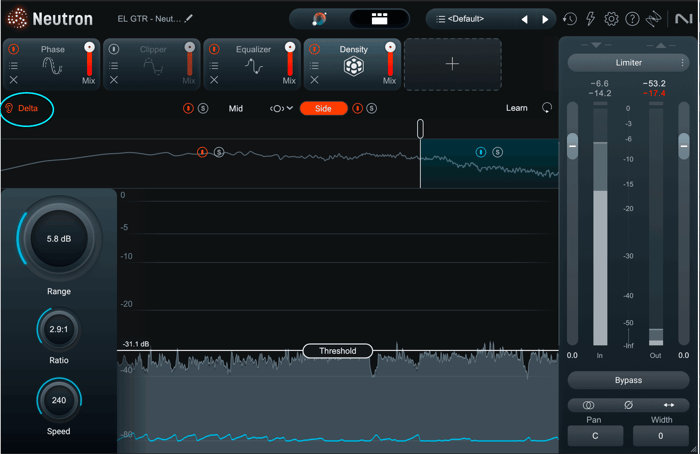Screen dimensions: 700x454
Task: Select the Equalizer curve icon
Action: point(254,67)
